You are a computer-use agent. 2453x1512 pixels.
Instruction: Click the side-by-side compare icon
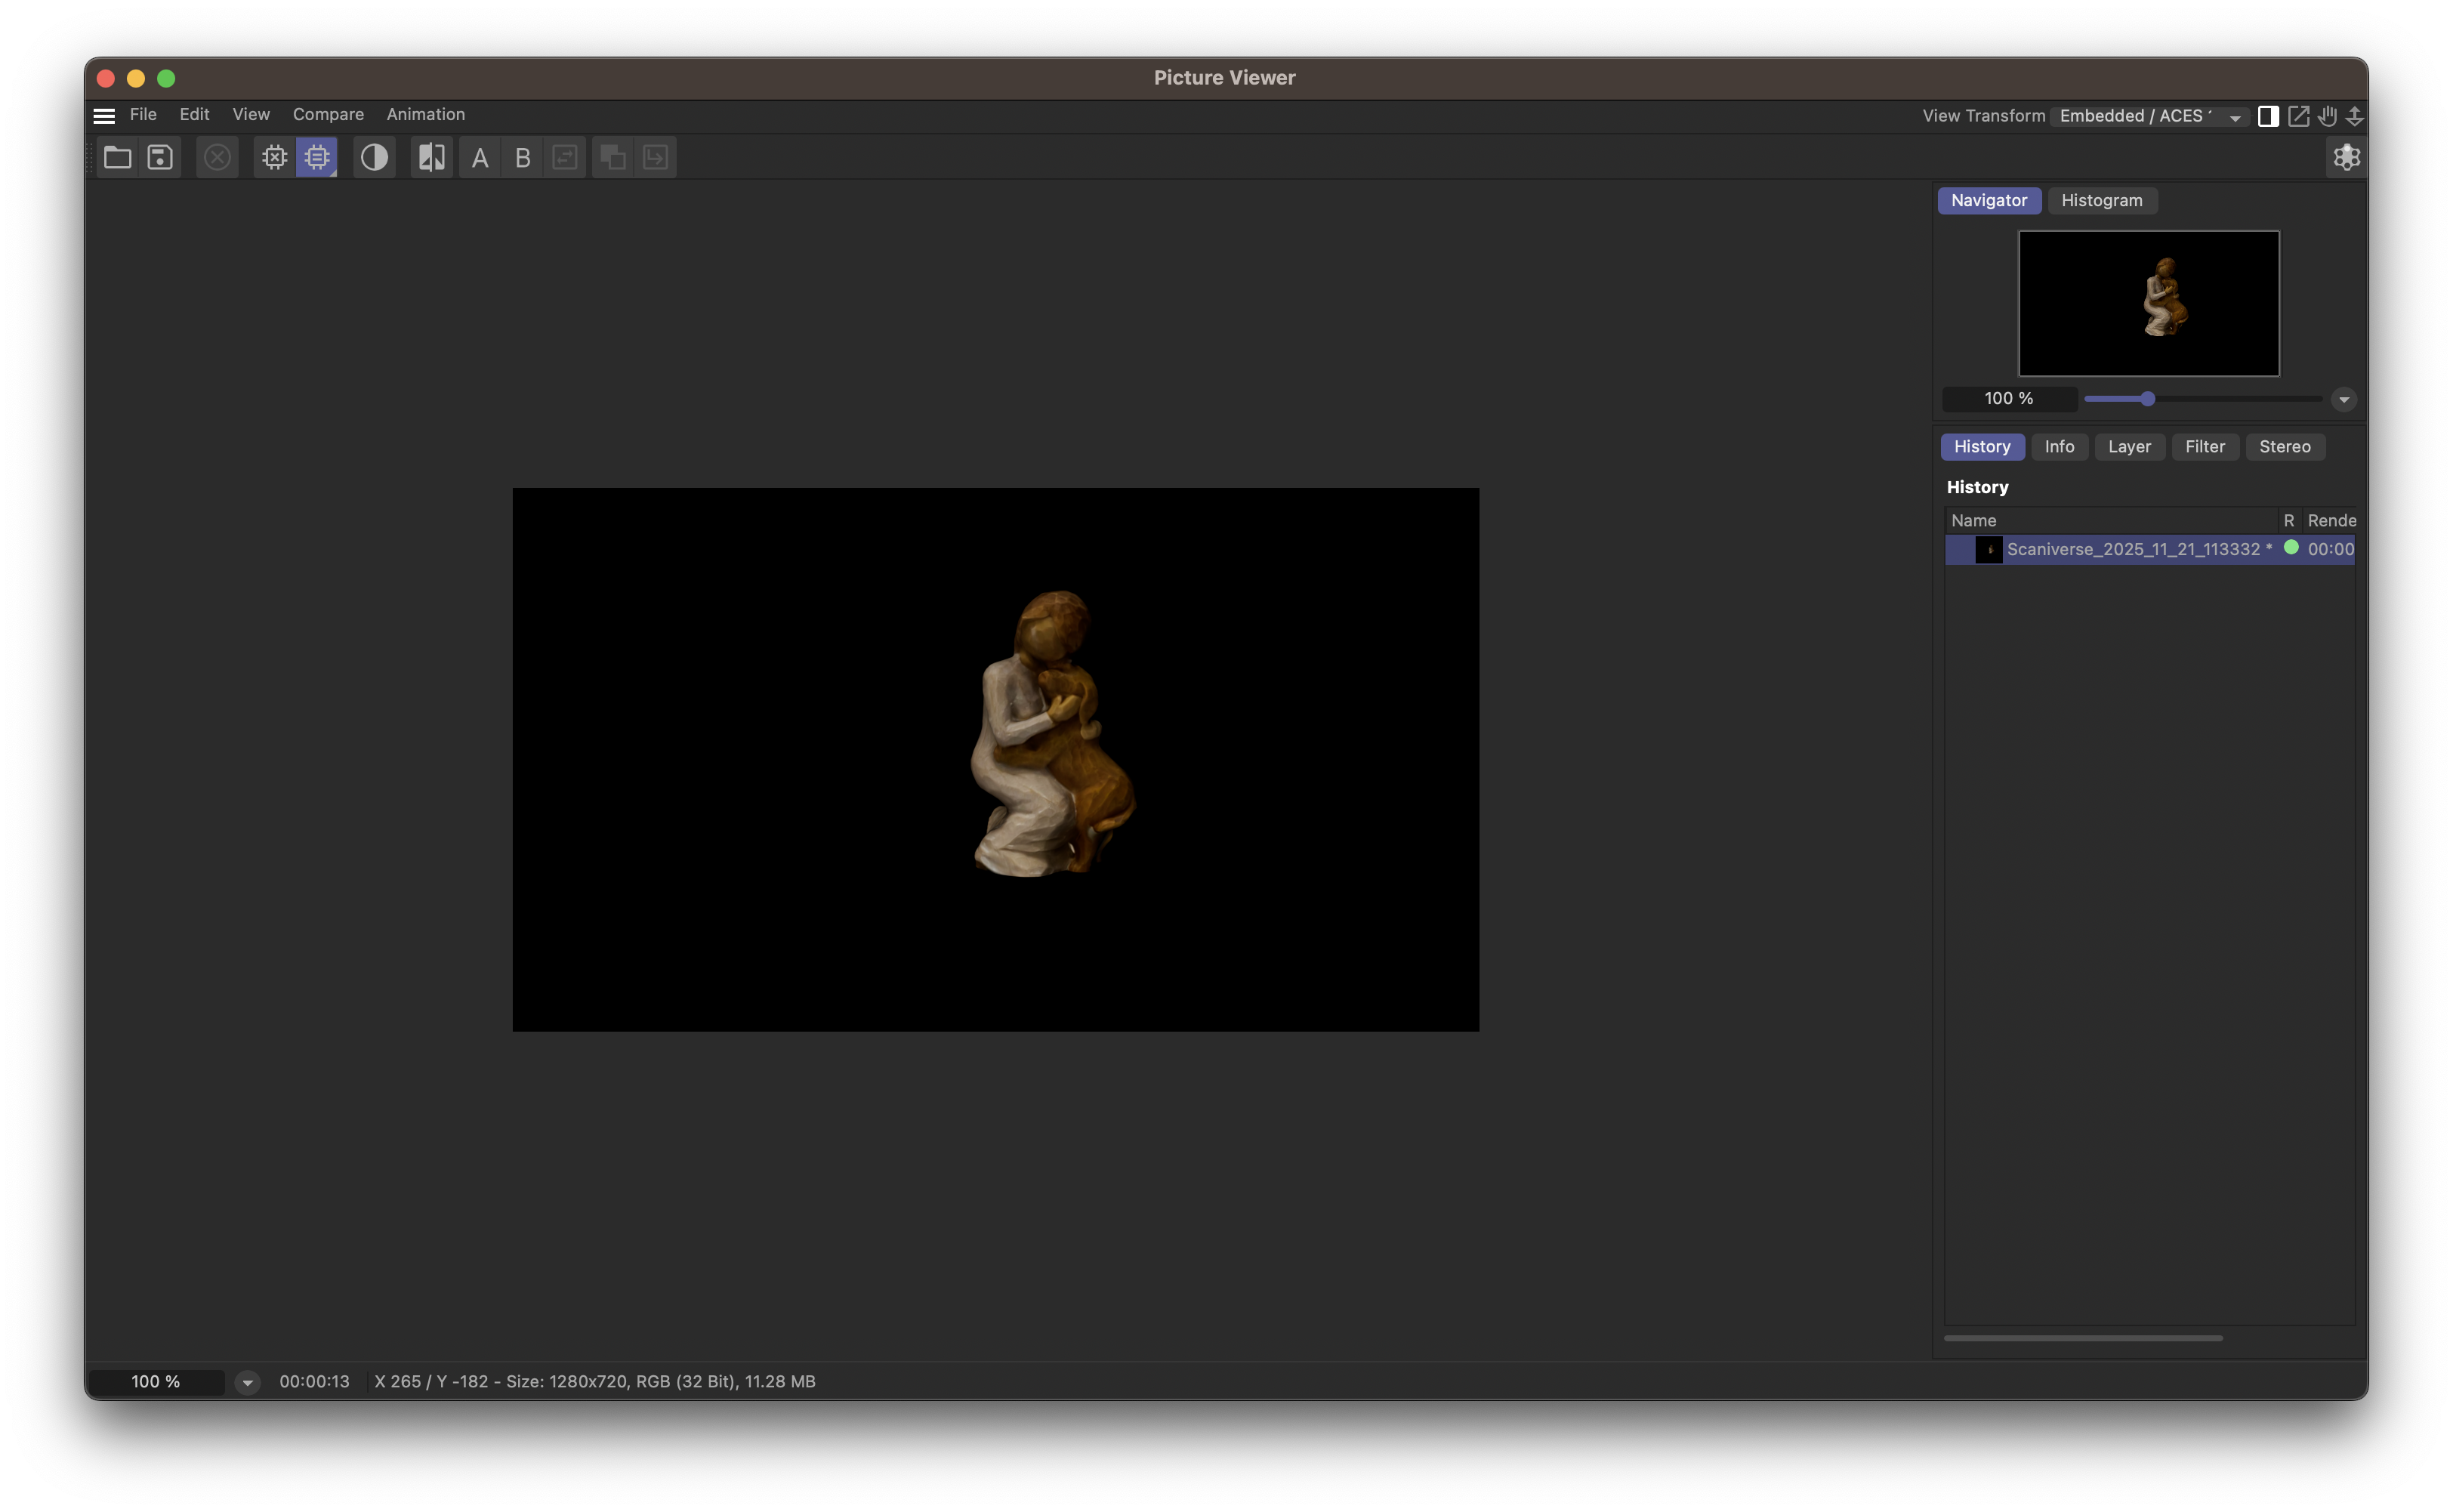pos(430,157)
